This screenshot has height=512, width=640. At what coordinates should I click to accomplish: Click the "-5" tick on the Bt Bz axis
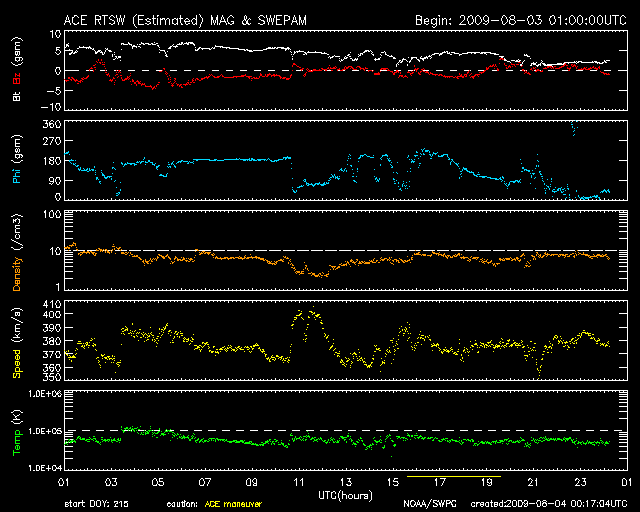pos(54,90)
